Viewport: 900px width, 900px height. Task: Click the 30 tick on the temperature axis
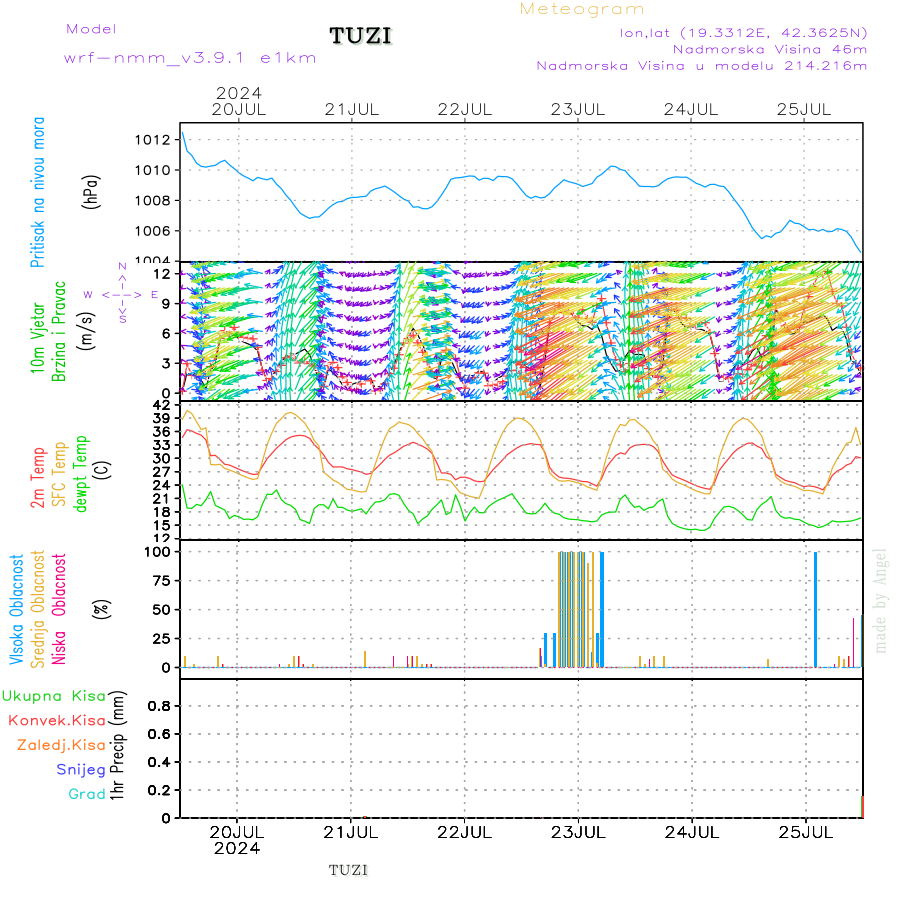[x=162, y=459]
